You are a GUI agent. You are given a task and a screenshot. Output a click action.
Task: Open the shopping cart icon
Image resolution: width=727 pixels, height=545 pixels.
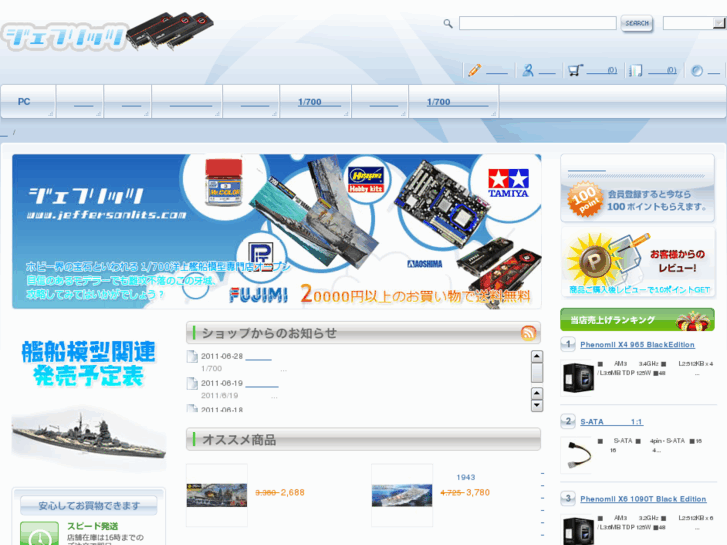click(x=575, y=71)
